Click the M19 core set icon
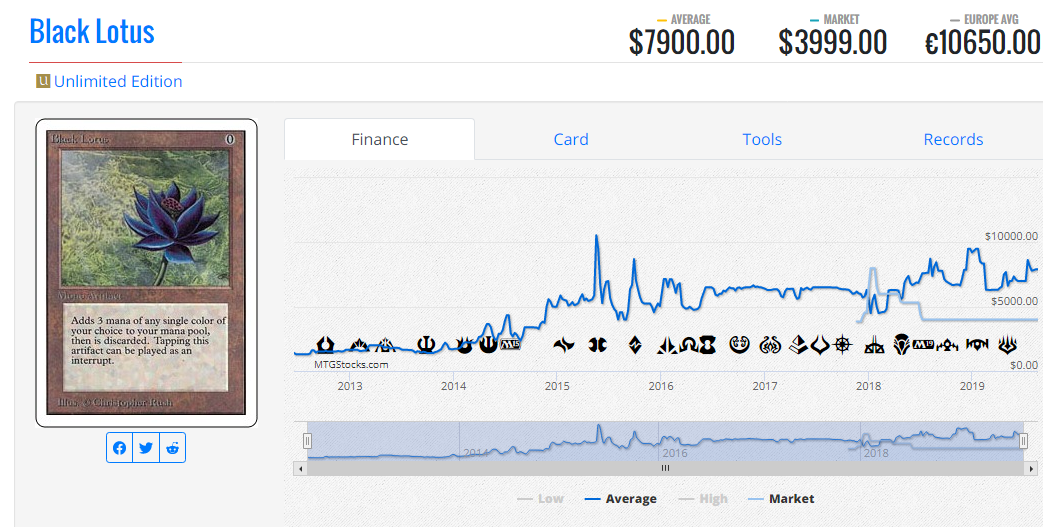The width and height of the screenshot is (1043, 527). coord(923,345)
